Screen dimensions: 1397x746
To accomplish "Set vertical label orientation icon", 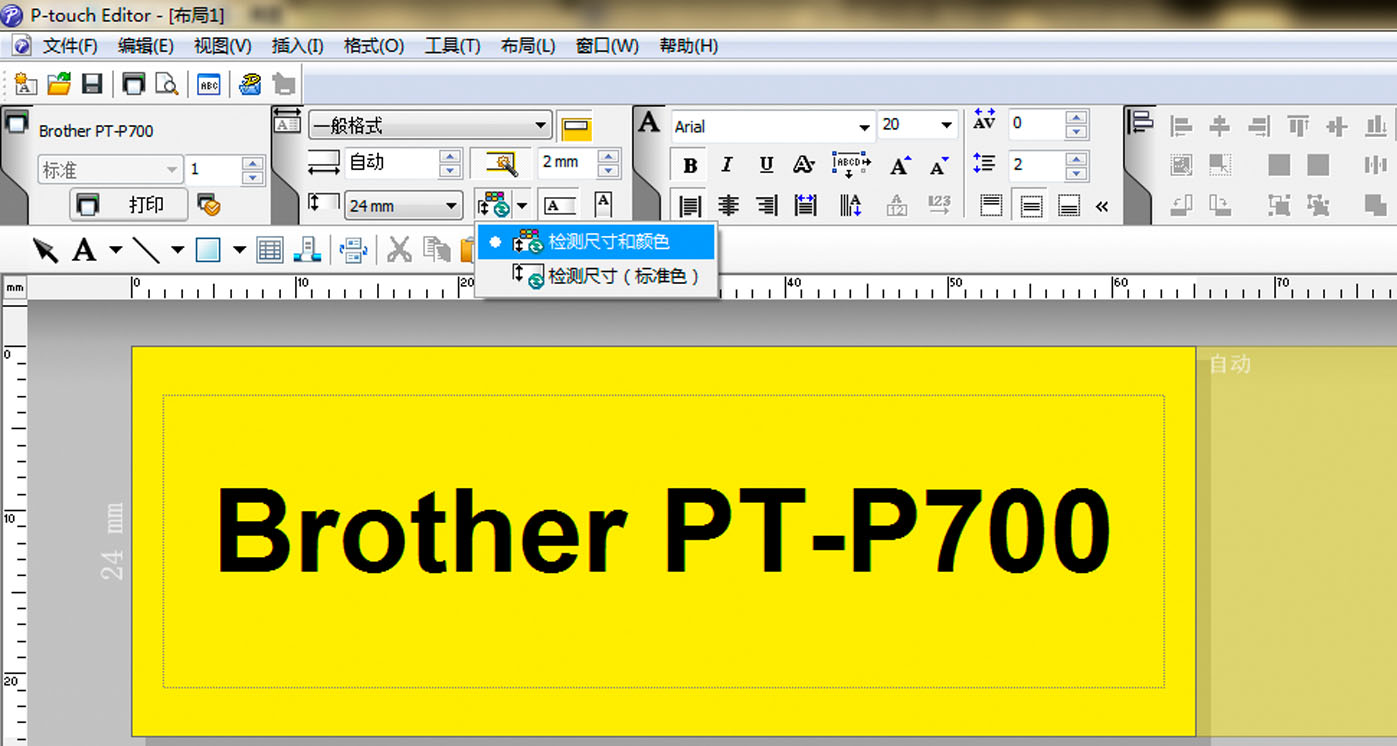I will [603, 205].
